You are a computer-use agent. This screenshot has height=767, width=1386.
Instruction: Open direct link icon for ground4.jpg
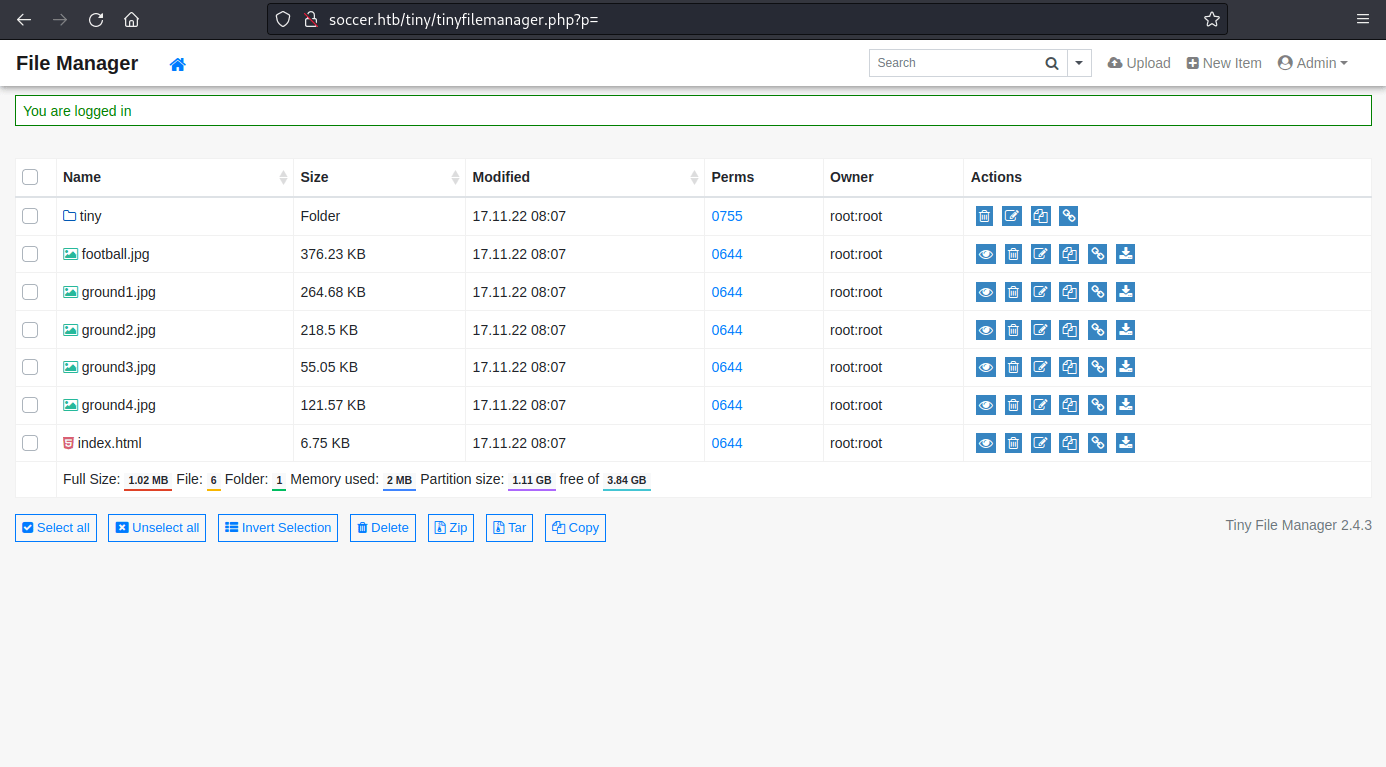1097,405
